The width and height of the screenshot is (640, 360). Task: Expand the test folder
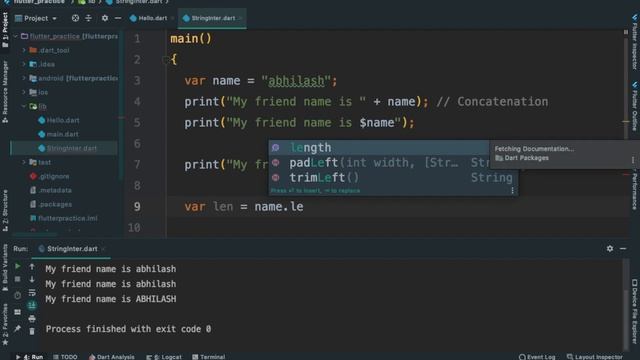[x=24, y=162]
